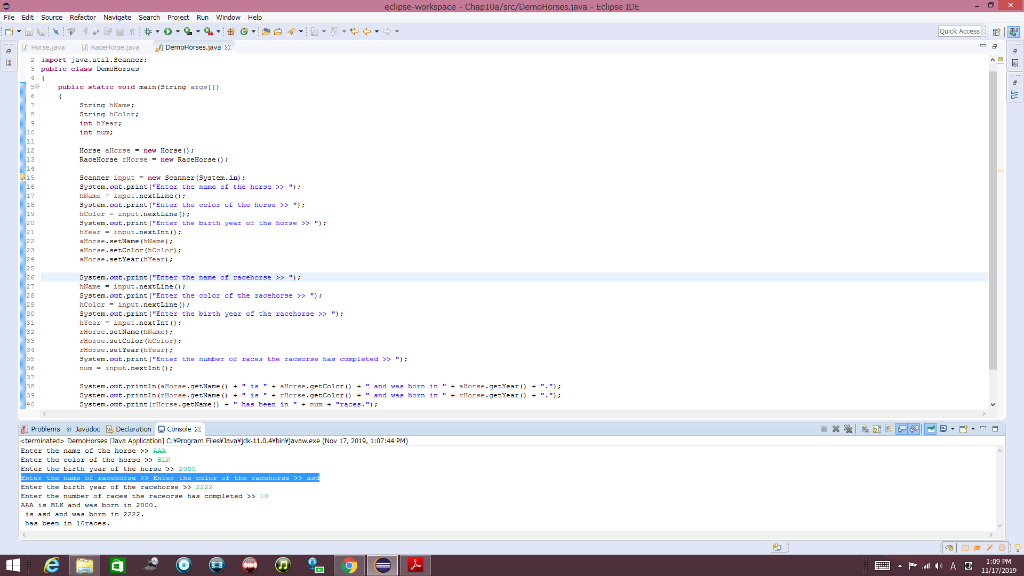Open the Debug launcher icon
The width and height of the screenshot is (1024, 576).
[147, 31]
